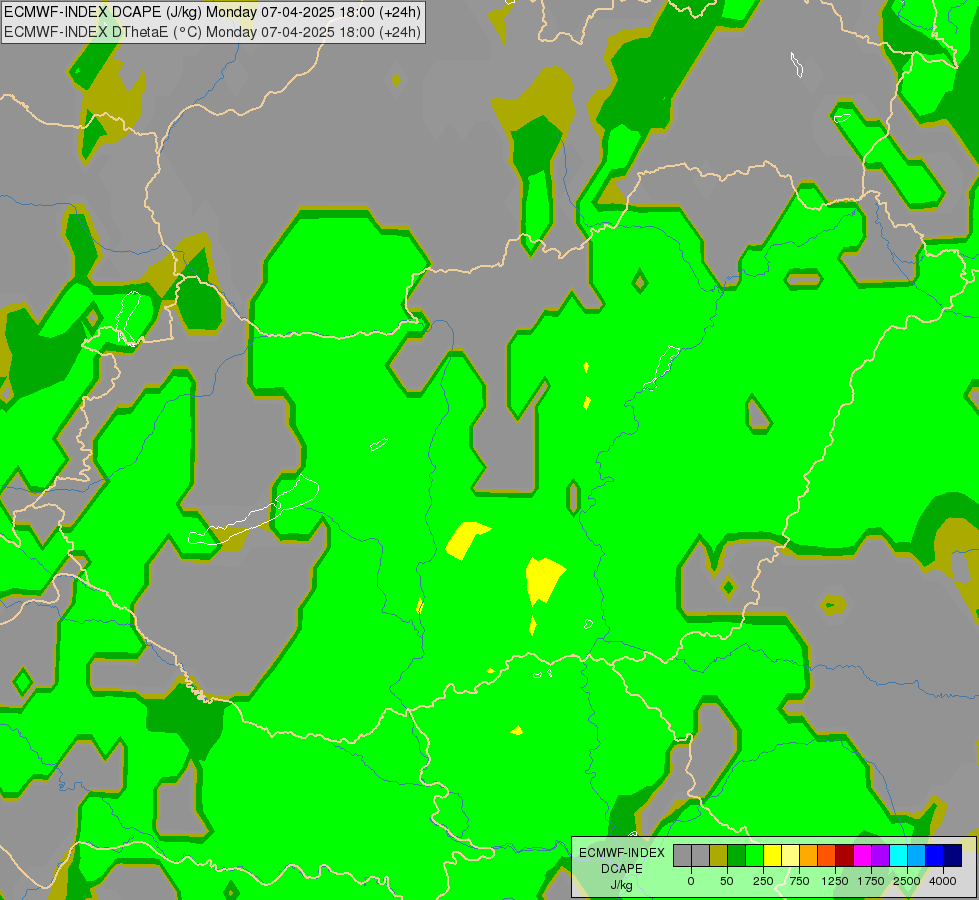The height and width of the screenshot is (900, 979).
Task: Click the legend value 0
Action: point(691,881)
